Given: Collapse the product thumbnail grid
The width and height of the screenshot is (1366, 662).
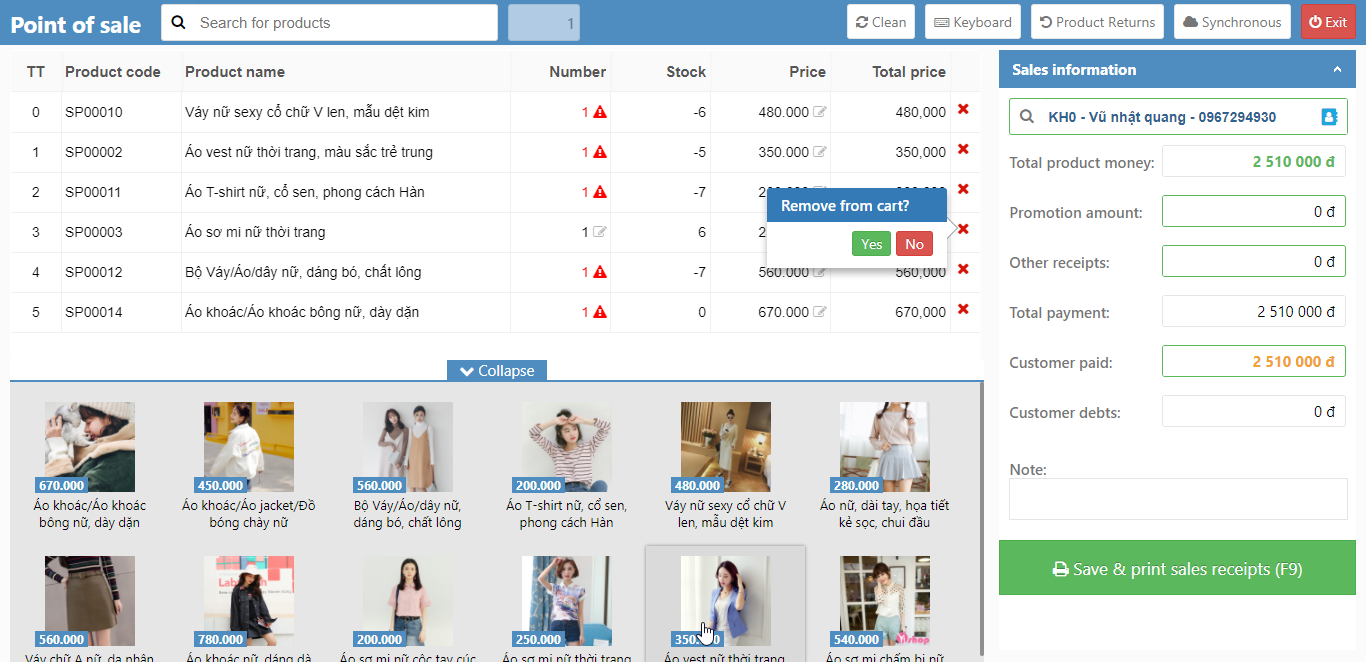Looking at the screenshot, I should coord(497,371).
